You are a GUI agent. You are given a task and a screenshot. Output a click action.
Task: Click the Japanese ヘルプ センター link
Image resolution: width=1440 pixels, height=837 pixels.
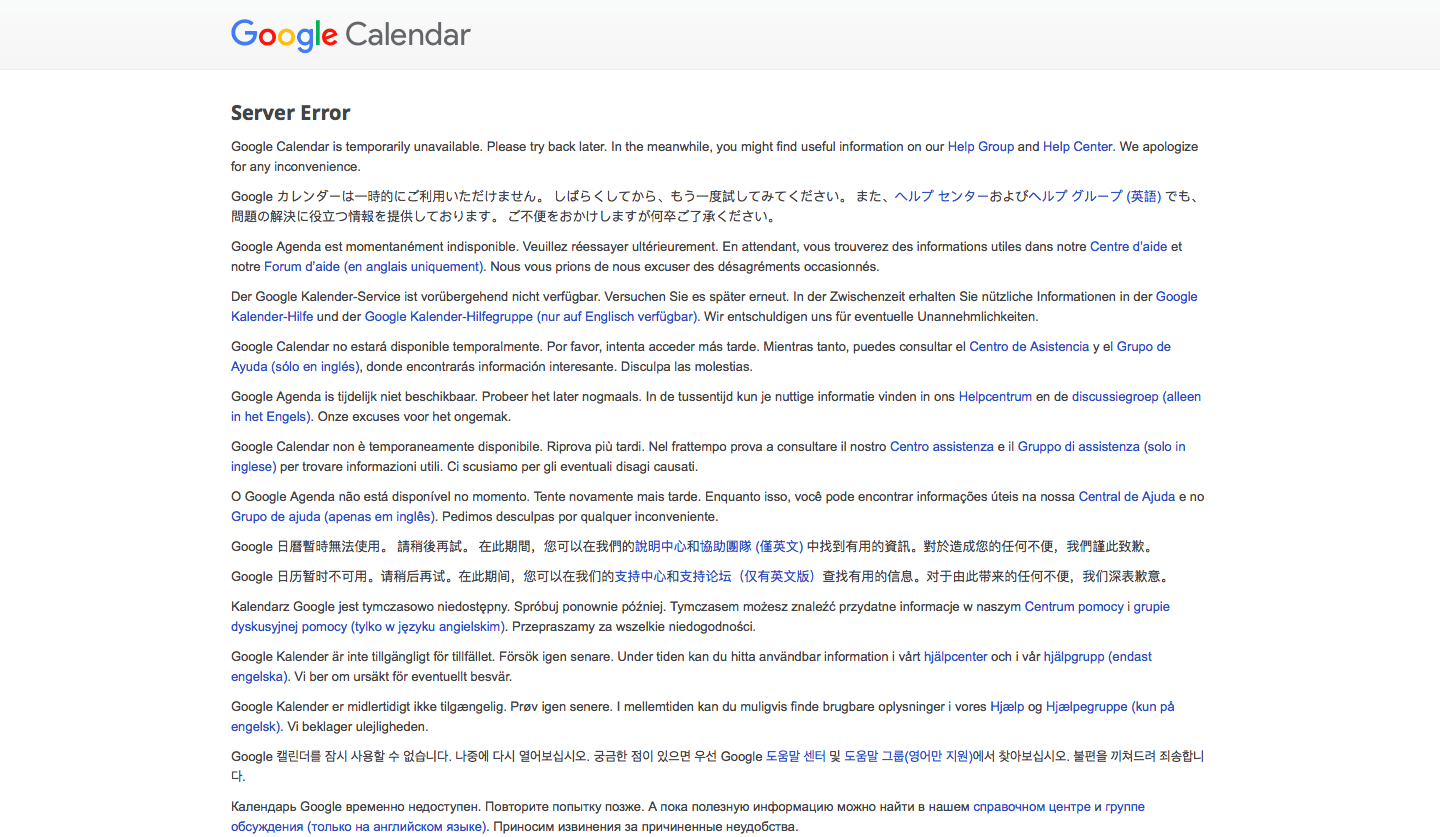point(942,196)
